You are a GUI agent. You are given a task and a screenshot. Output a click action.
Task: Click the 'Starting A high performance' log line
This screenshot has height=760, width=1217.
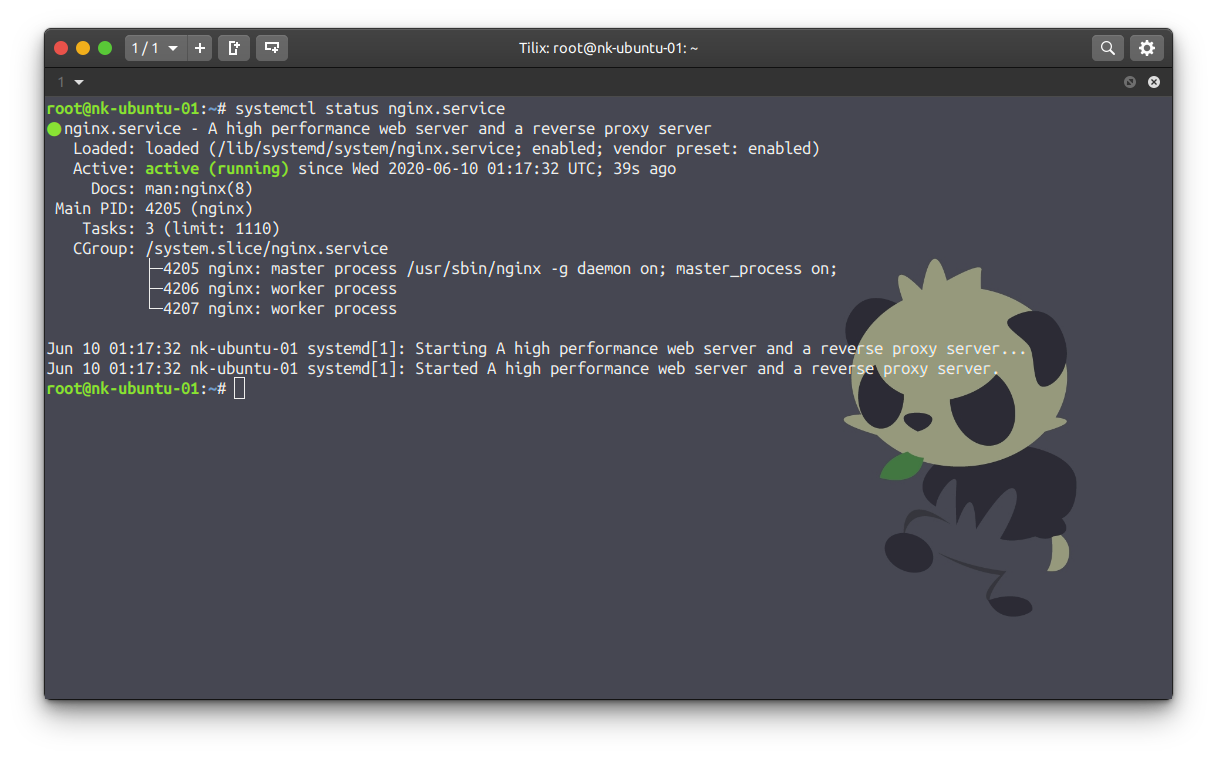click(x=537, y=349)
